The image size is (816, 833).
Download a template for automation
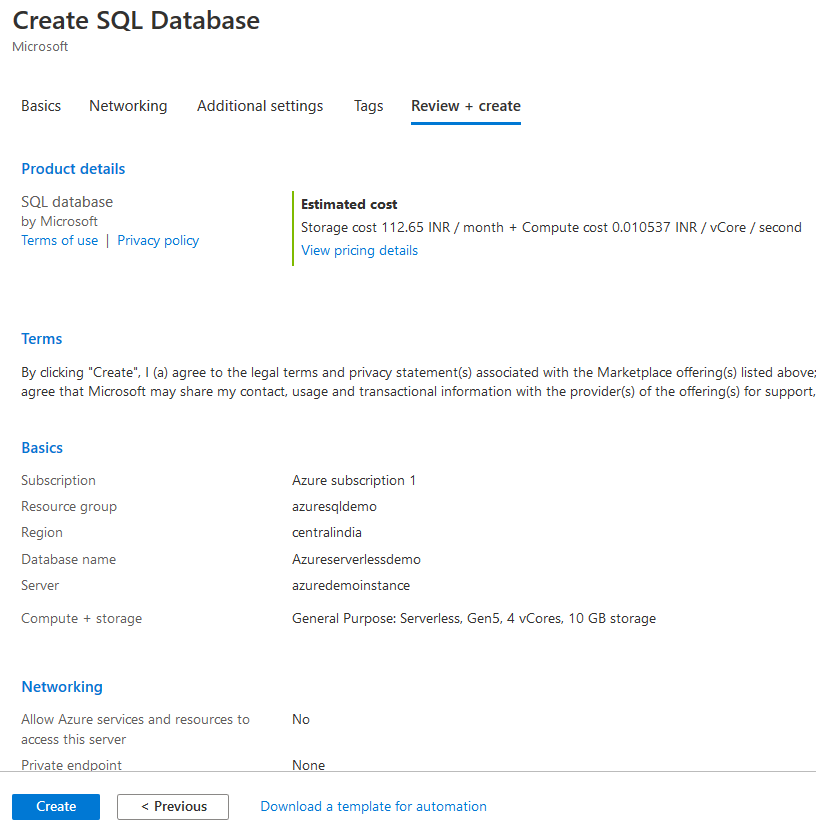tap(373, 806)
